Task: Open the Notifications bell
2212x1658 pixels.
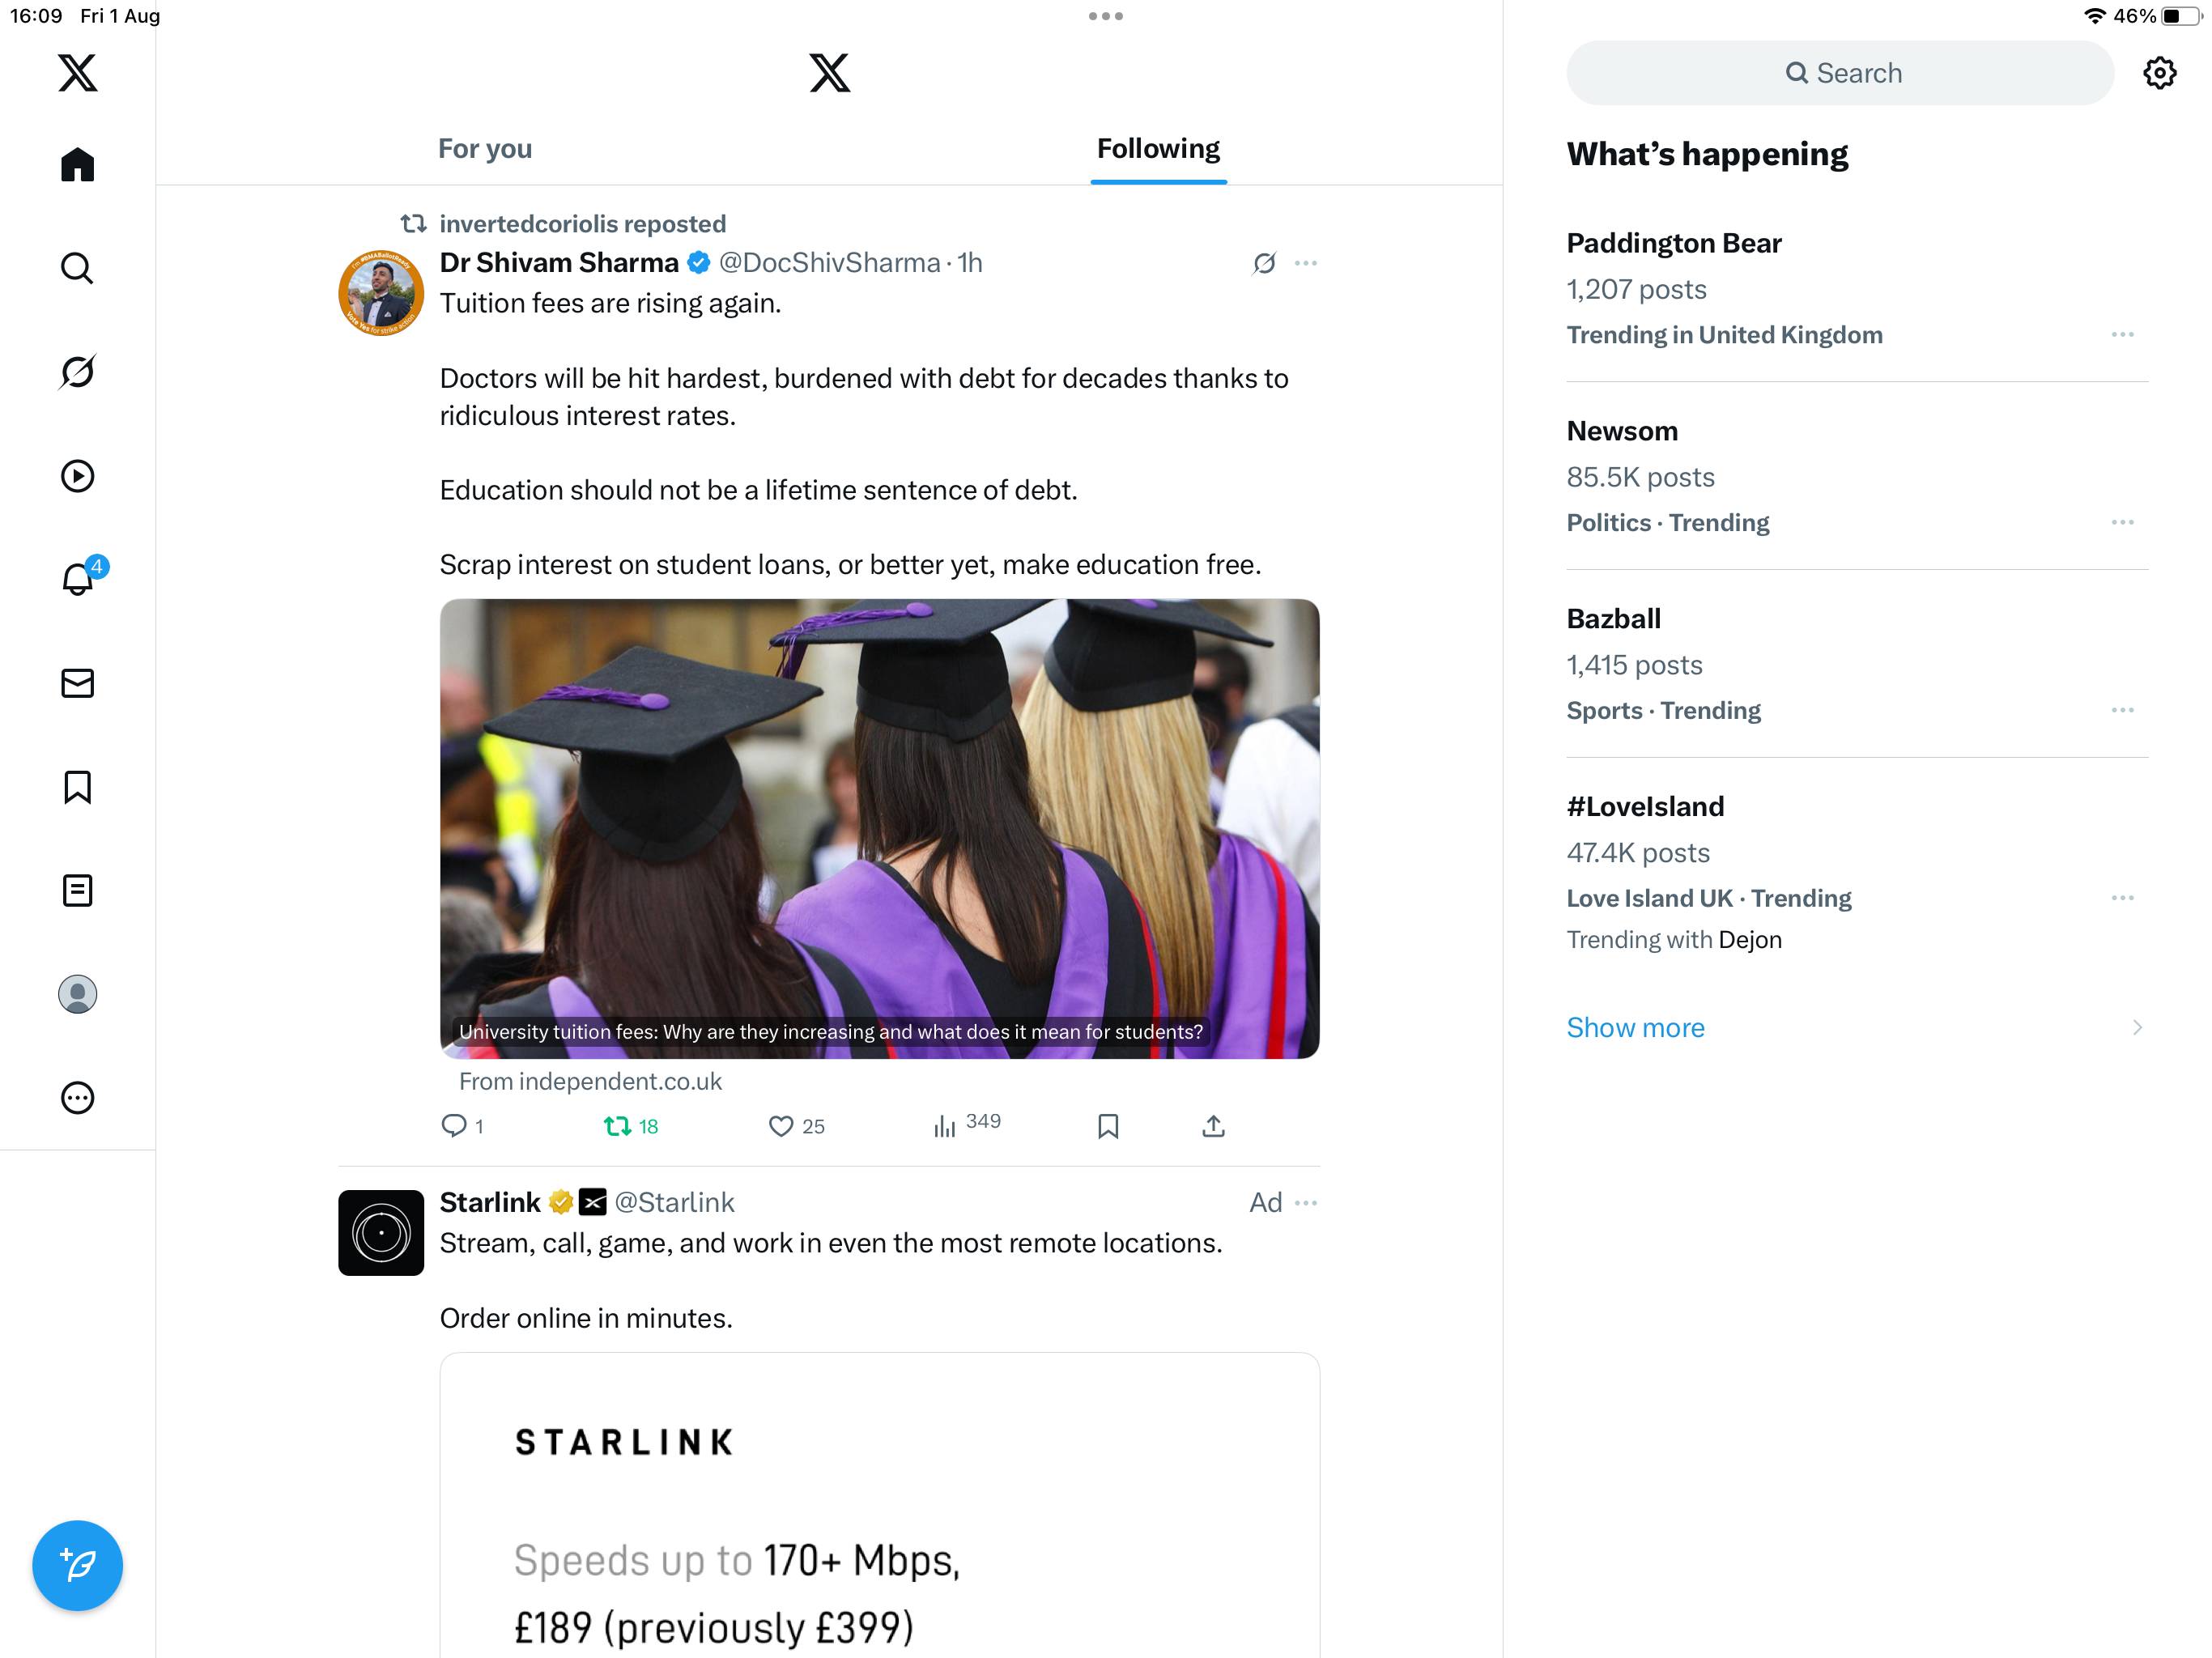Action: tap(77, 579)
